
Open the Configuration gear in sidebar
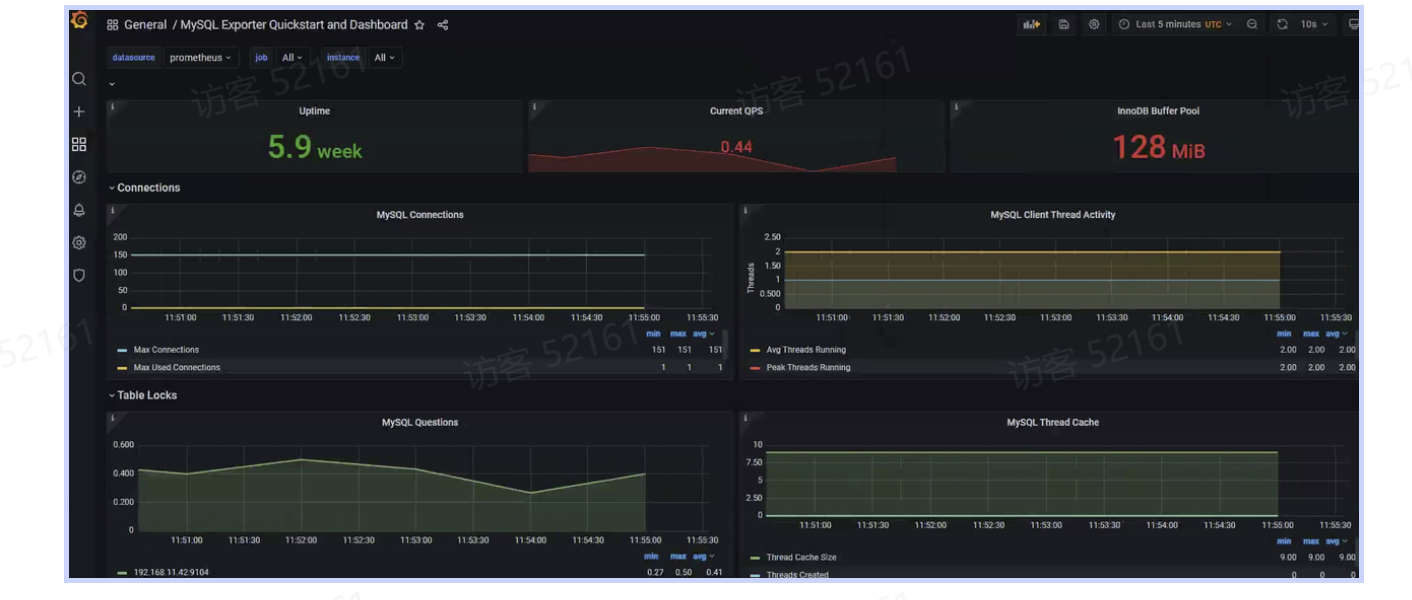pos(79,242)
